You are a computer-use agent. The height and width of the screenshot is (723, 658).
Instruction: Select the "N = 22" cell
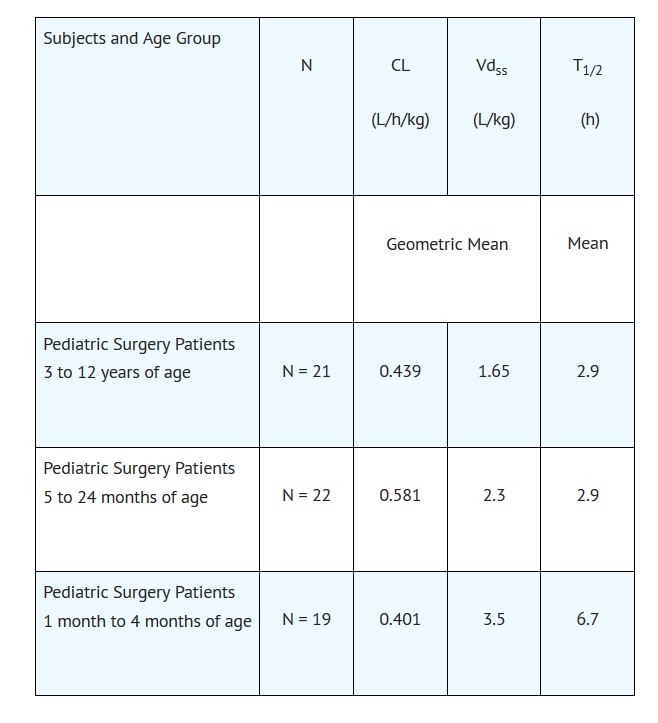306,495
